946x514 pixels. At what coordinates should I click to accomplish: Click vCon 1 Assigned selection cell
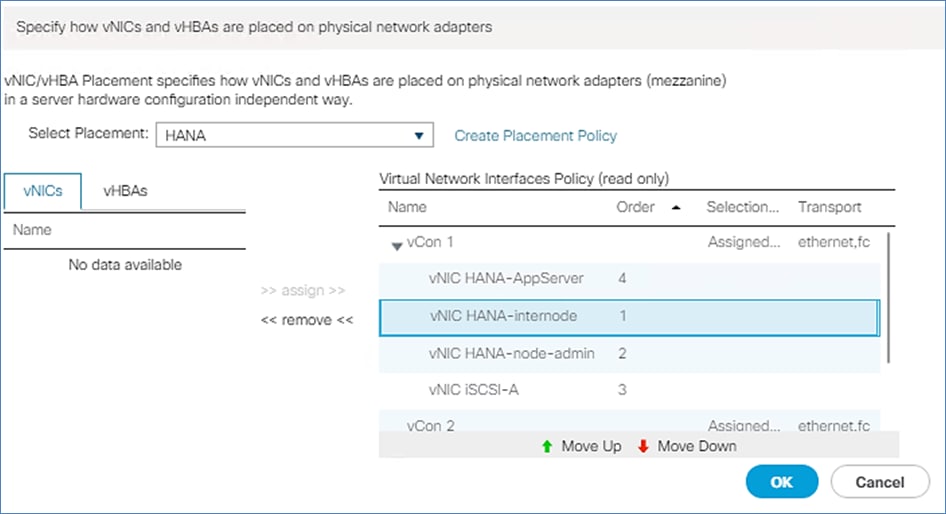[744, 243]
